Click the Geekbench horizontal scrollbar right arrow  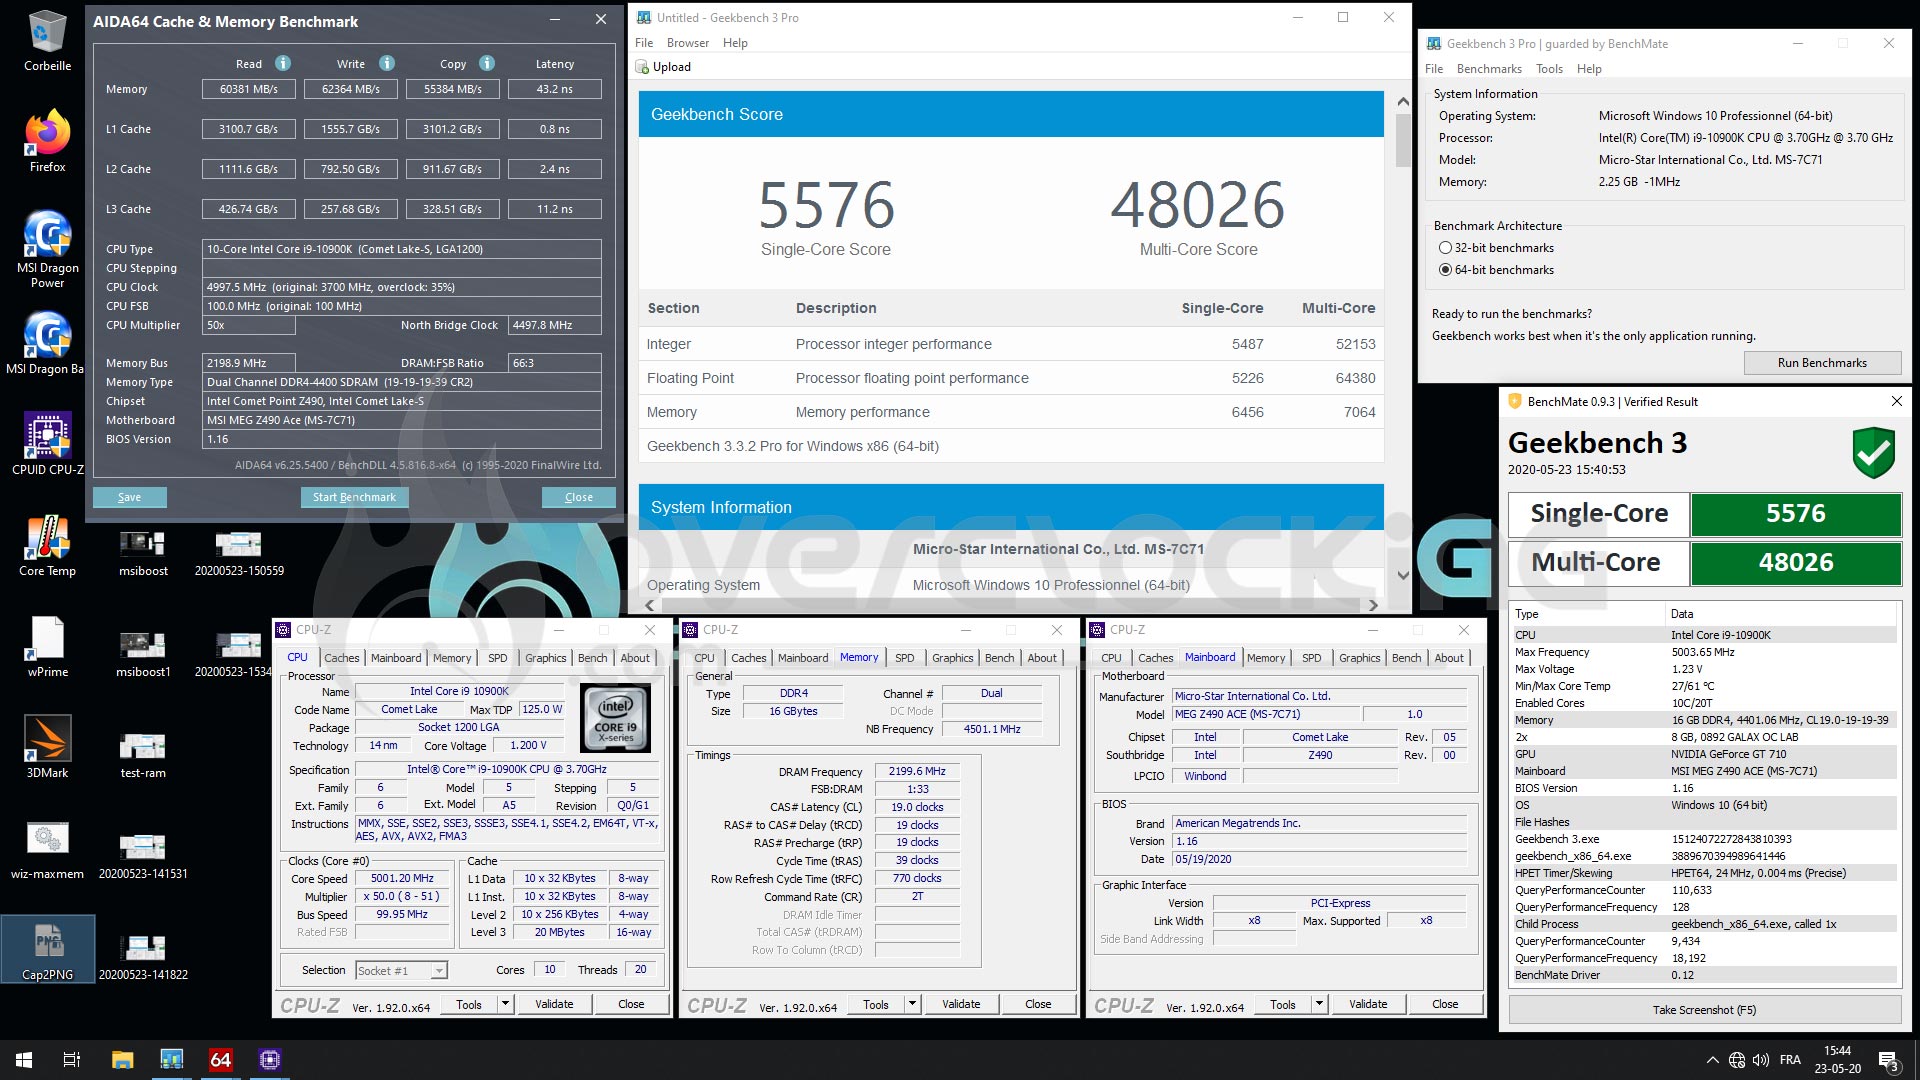[x=1372, y=605]
